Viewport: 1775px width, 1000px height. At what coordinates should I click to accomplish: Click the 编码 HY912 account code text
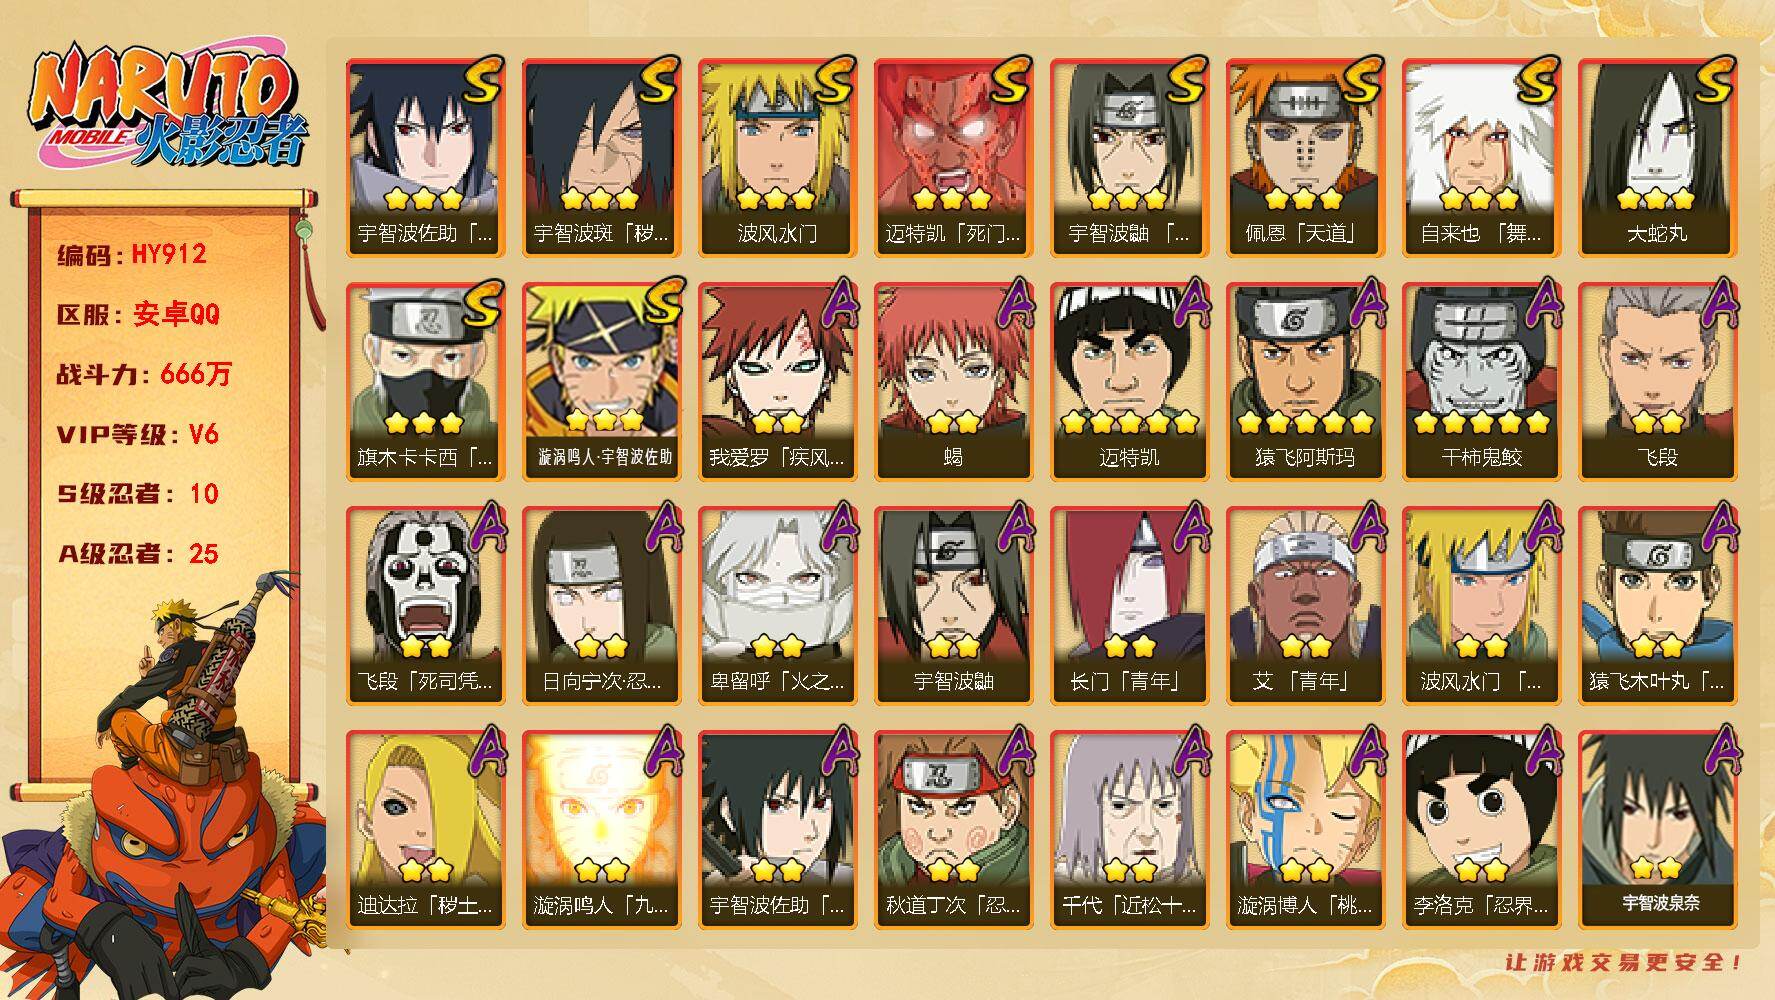pos(132,254)
